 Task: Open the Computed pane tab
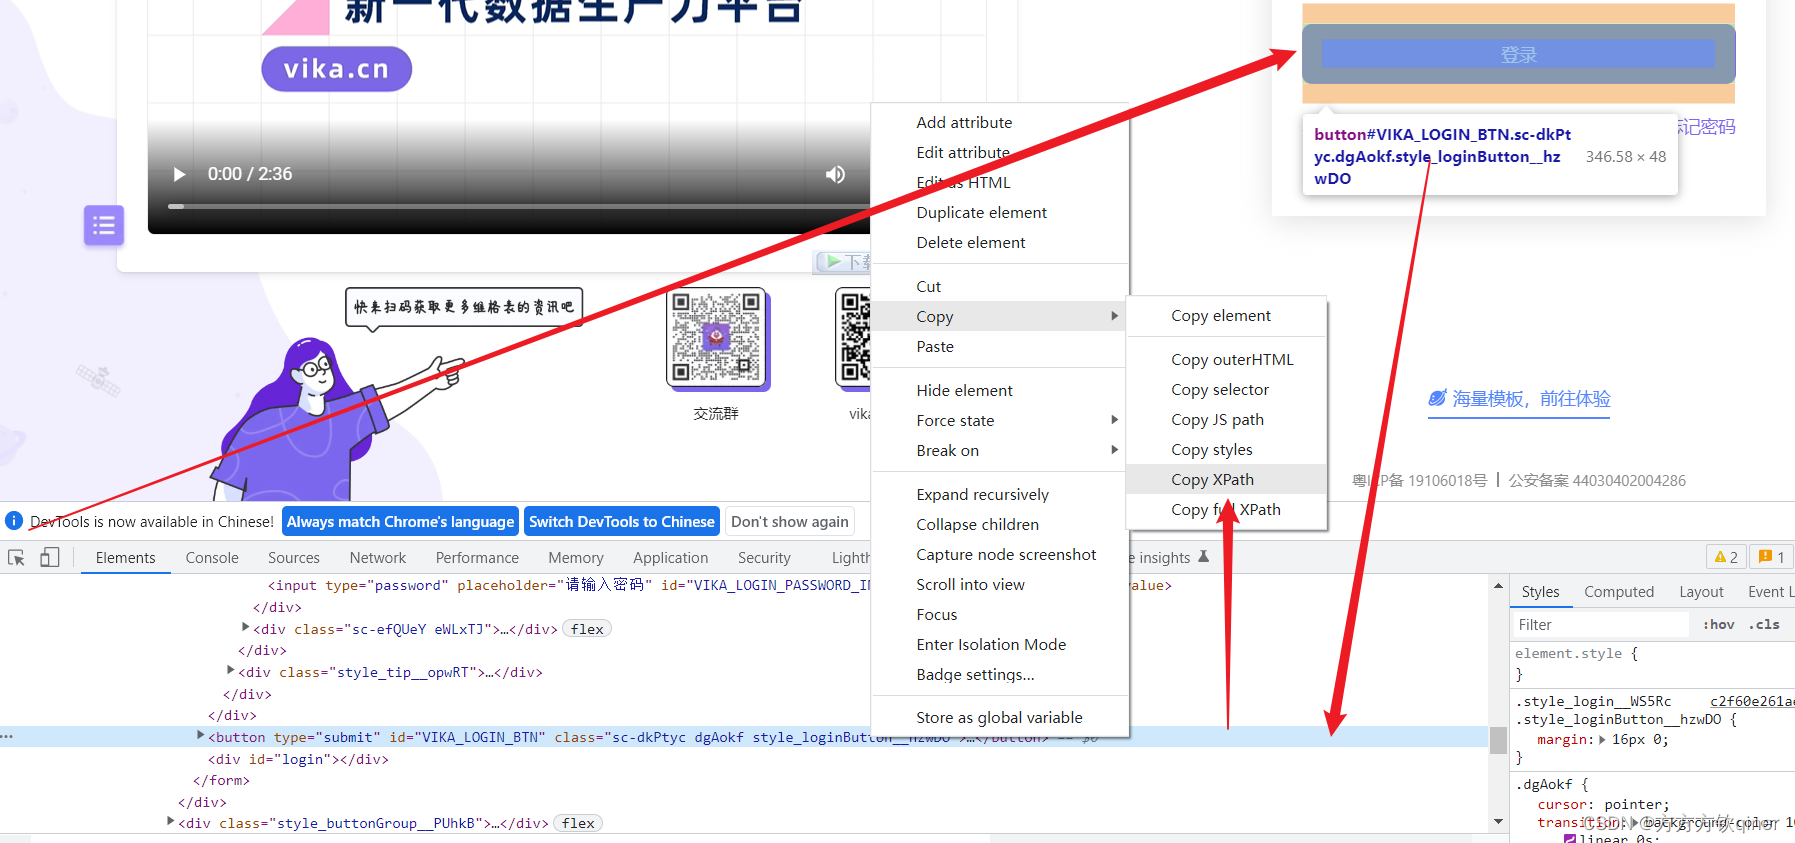pyautogui.click(x=1619, y=592)
